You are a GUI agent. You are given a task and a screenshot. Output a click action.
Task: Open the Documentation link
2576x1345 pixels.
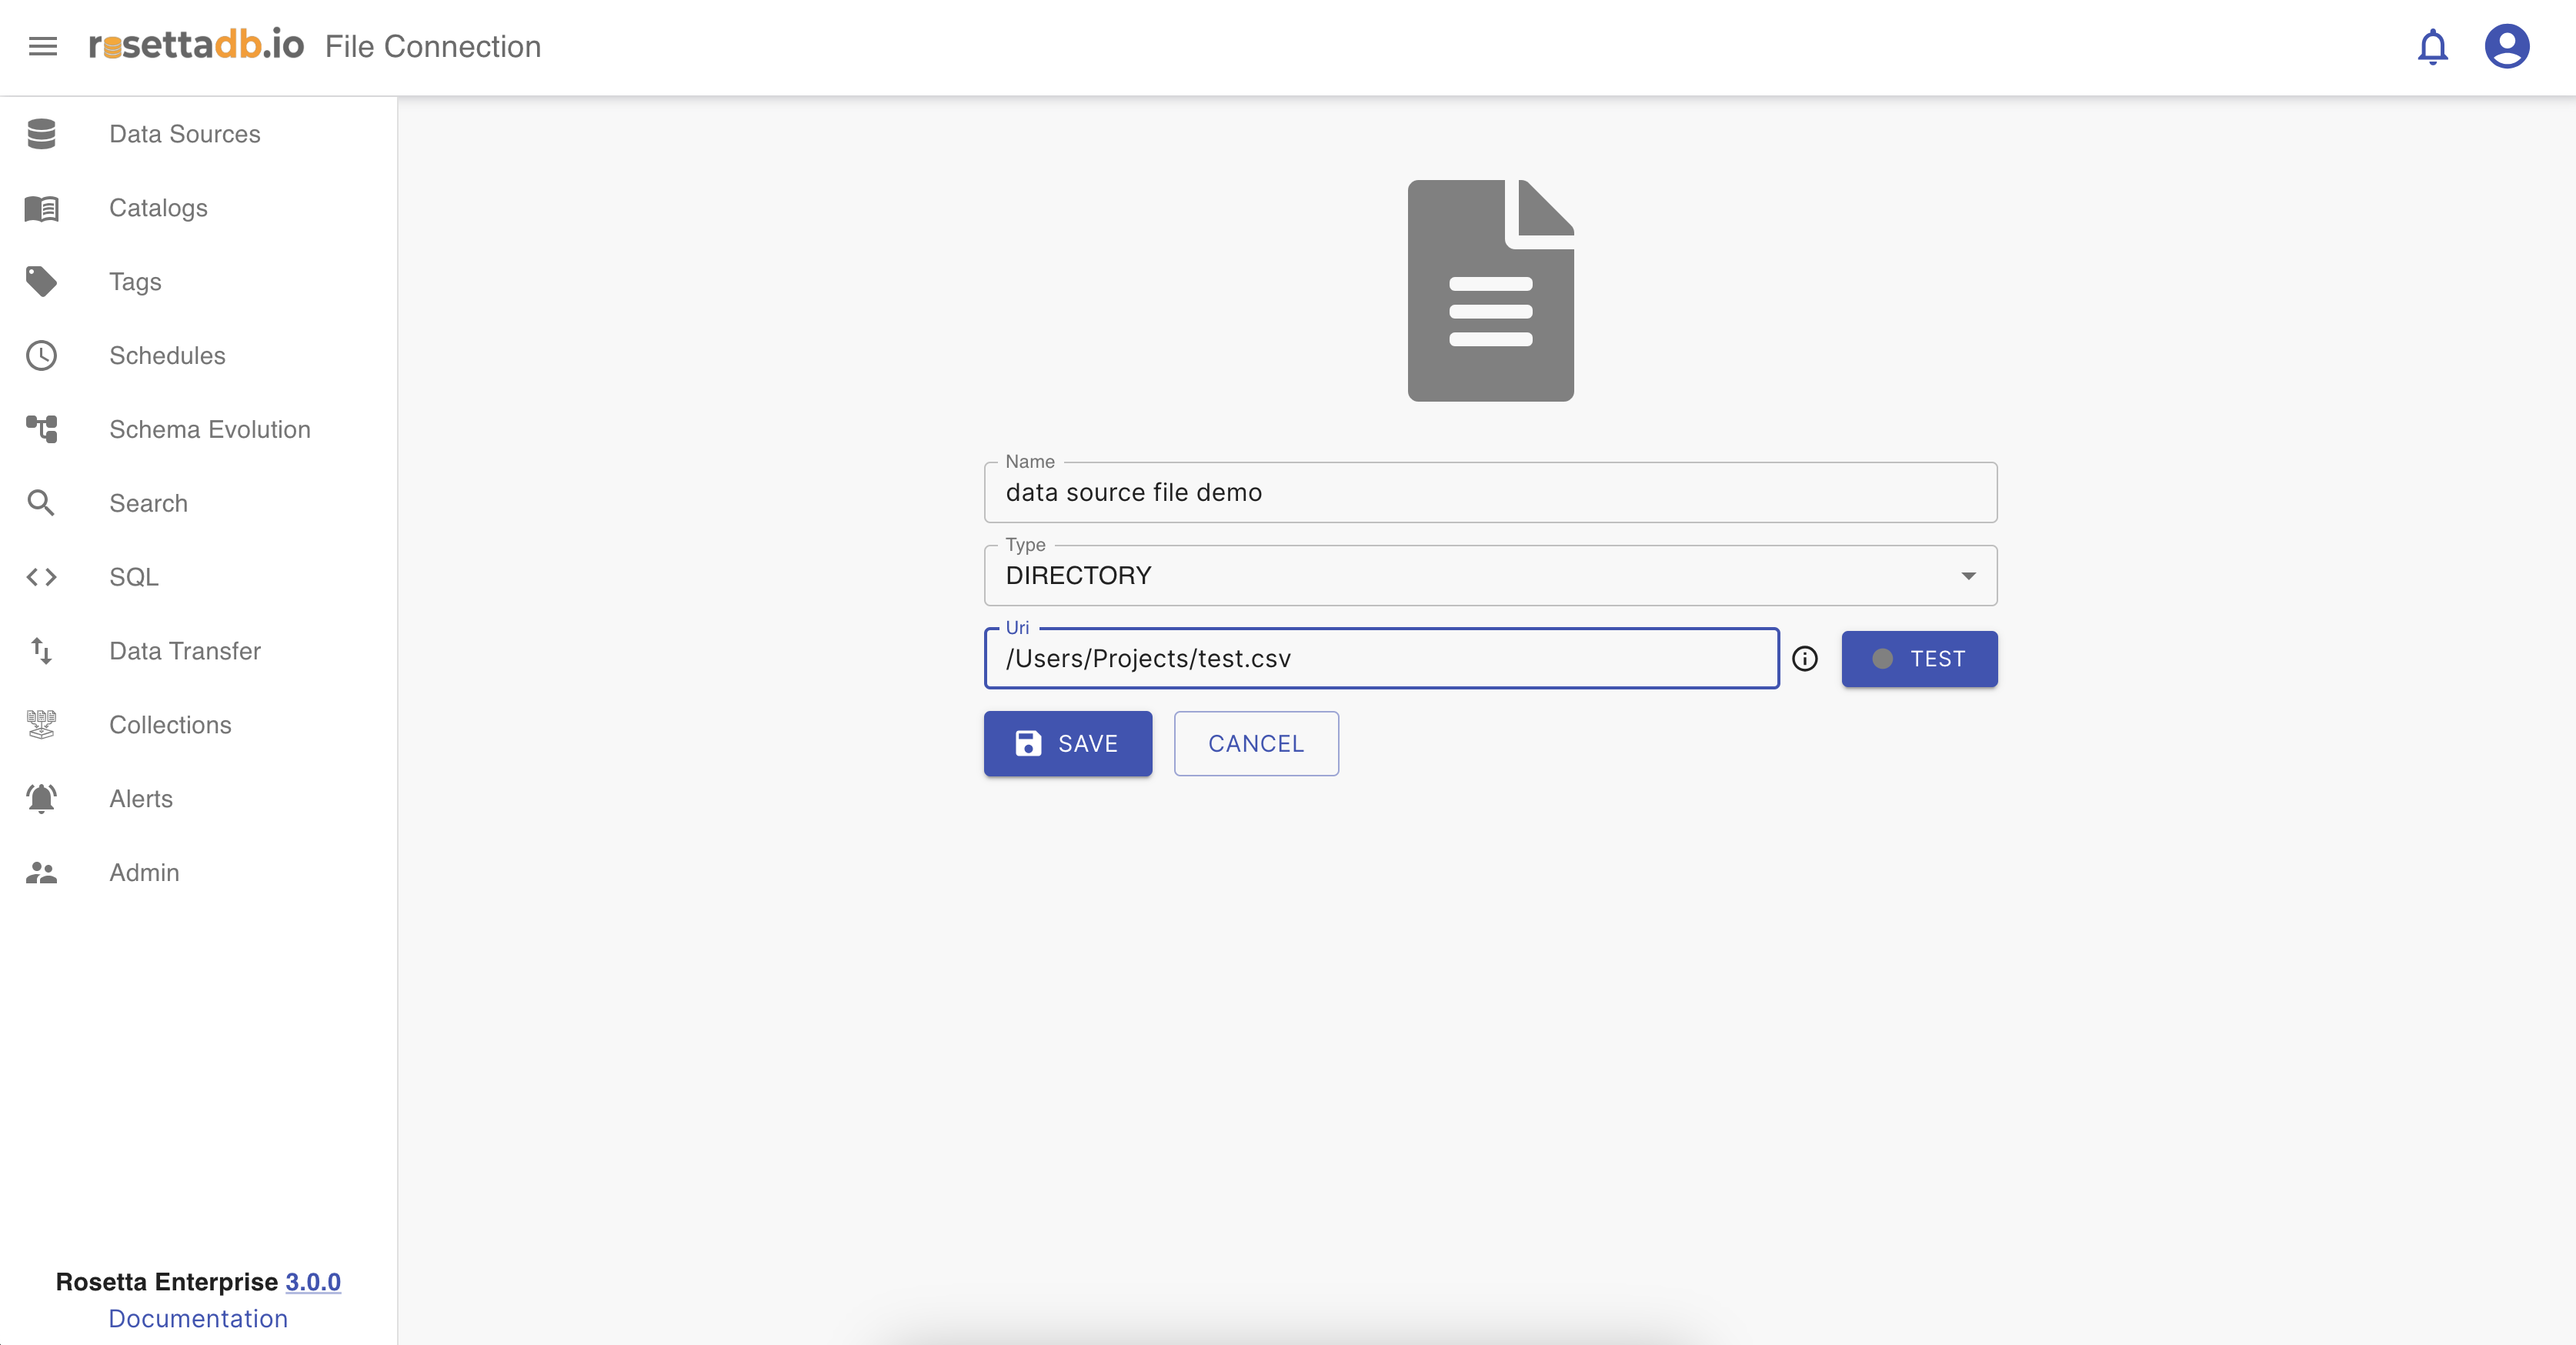tap(198, 1318)
